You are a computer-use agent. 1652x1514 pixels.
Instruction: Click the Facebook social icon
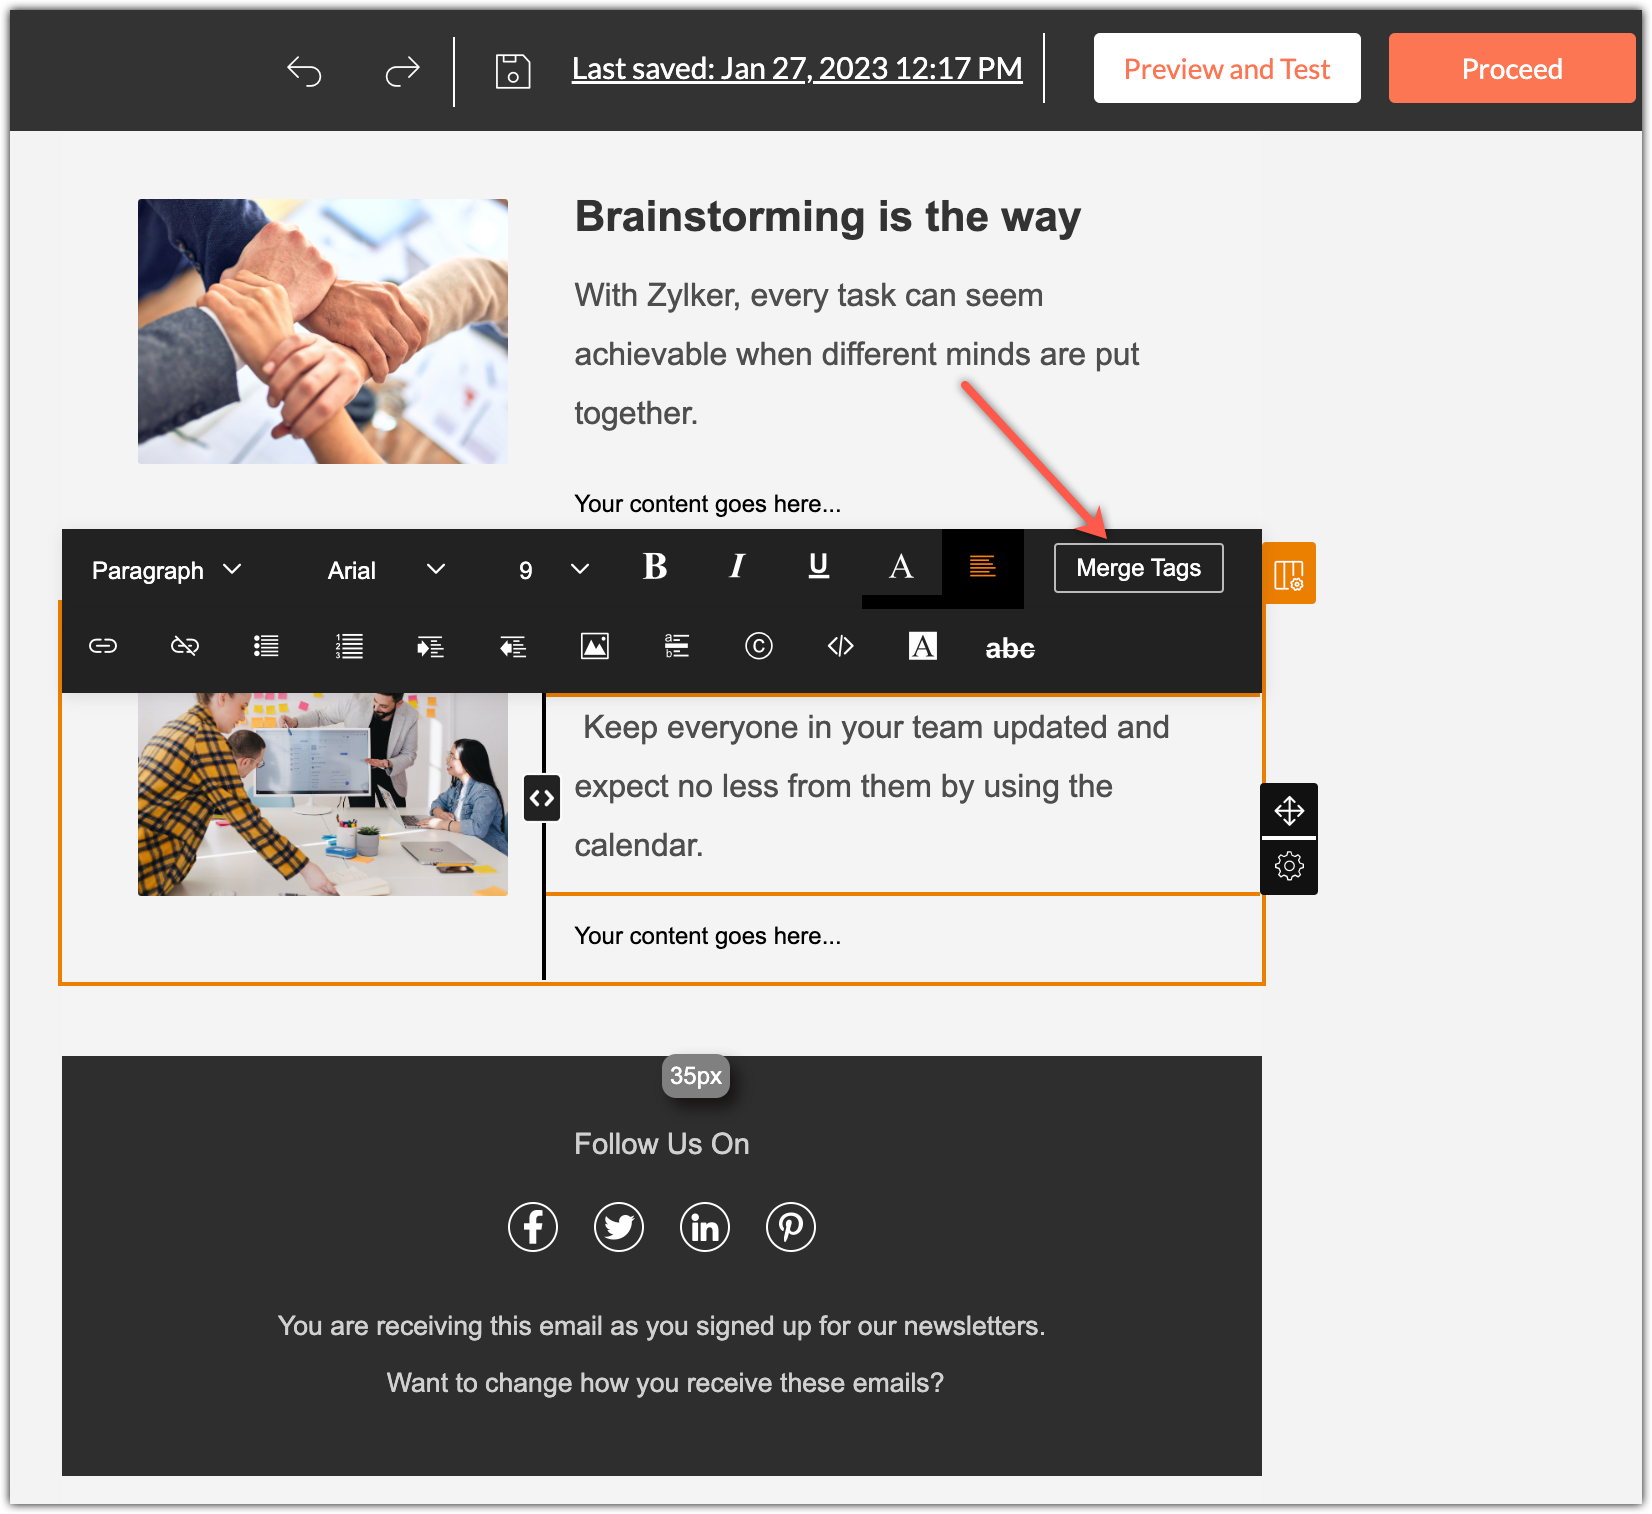[533, 1227]
